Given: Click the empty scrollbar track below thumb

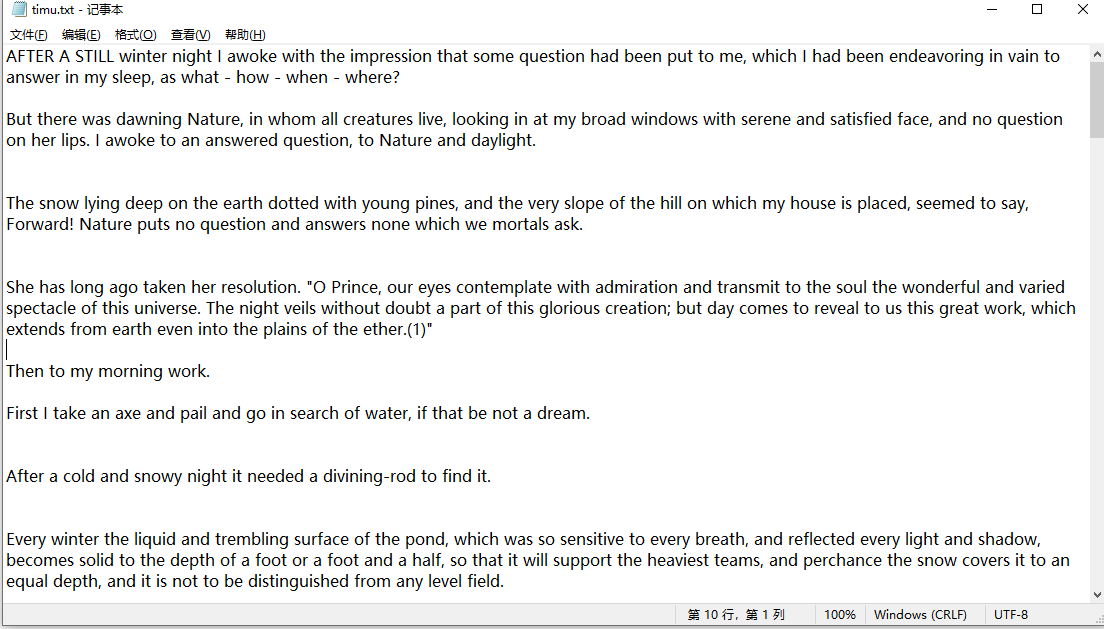Looking at the screenshot, I should 1096,363.
